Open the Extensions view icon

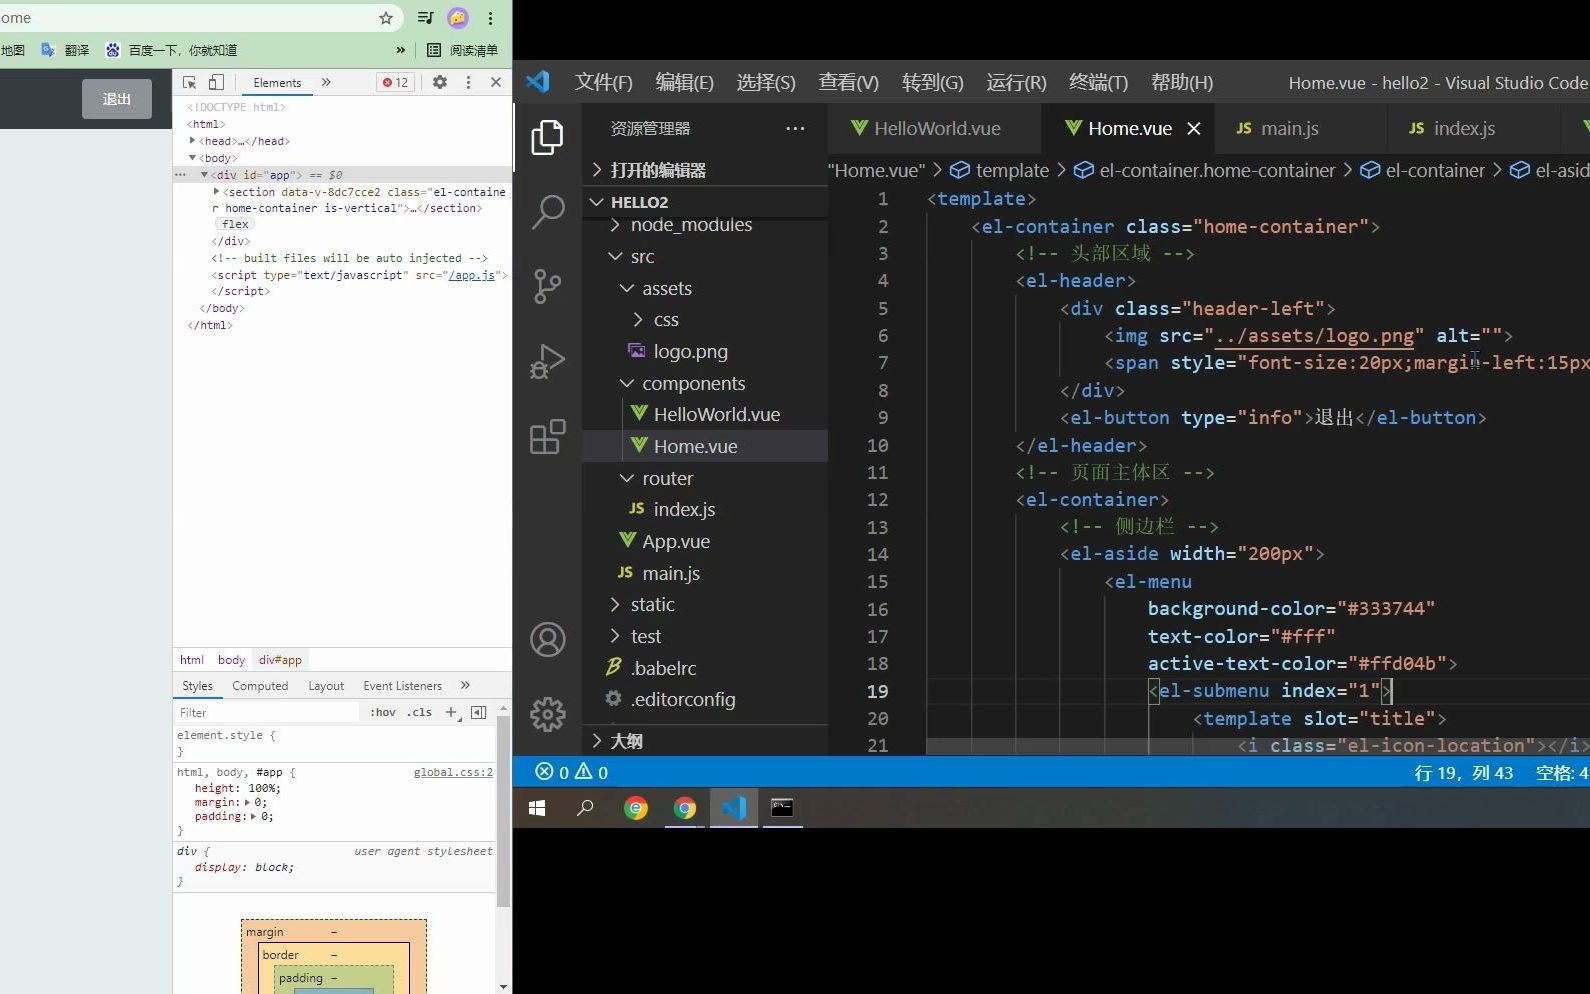(x=547, y=437)
